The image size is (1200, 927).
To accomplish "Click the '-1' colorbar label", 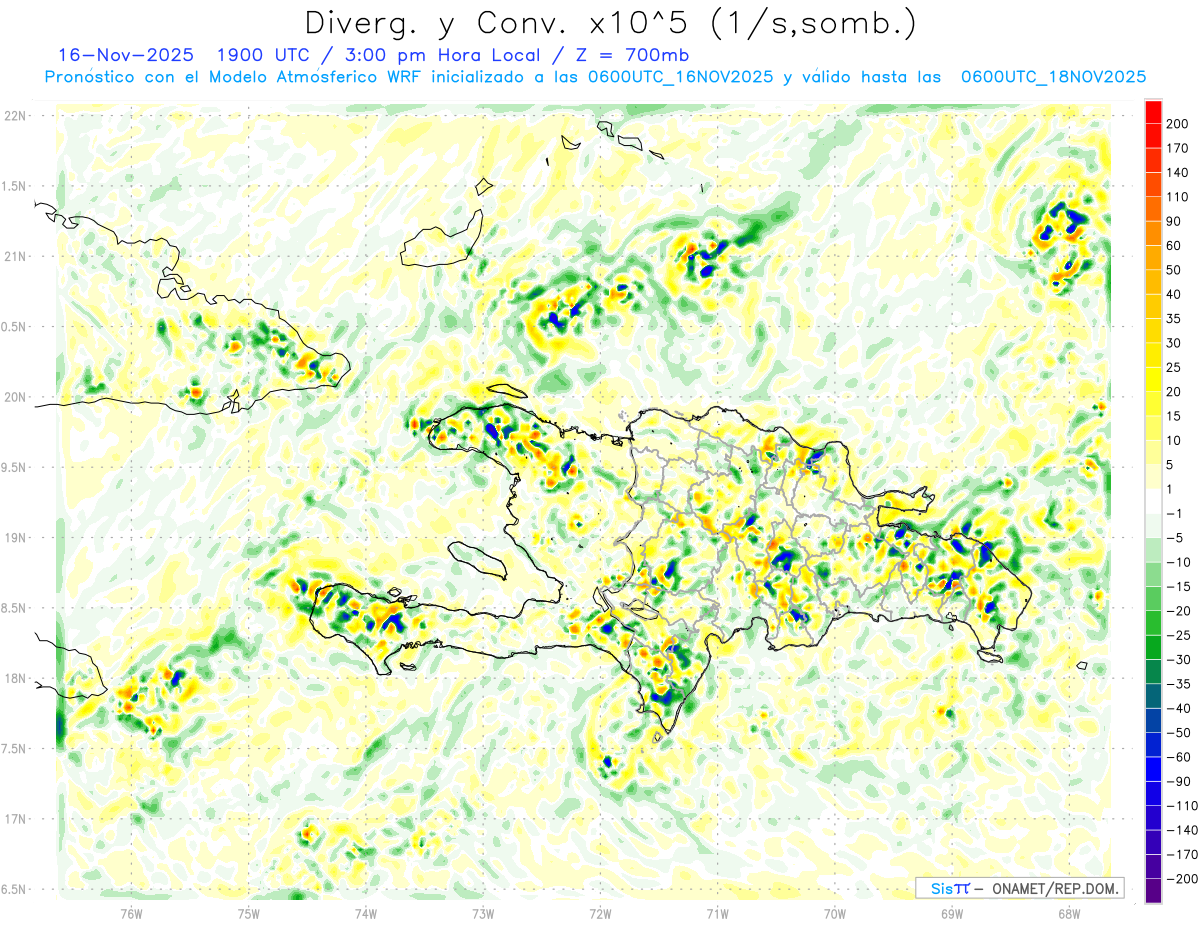I will click(x=1175, y=513).
